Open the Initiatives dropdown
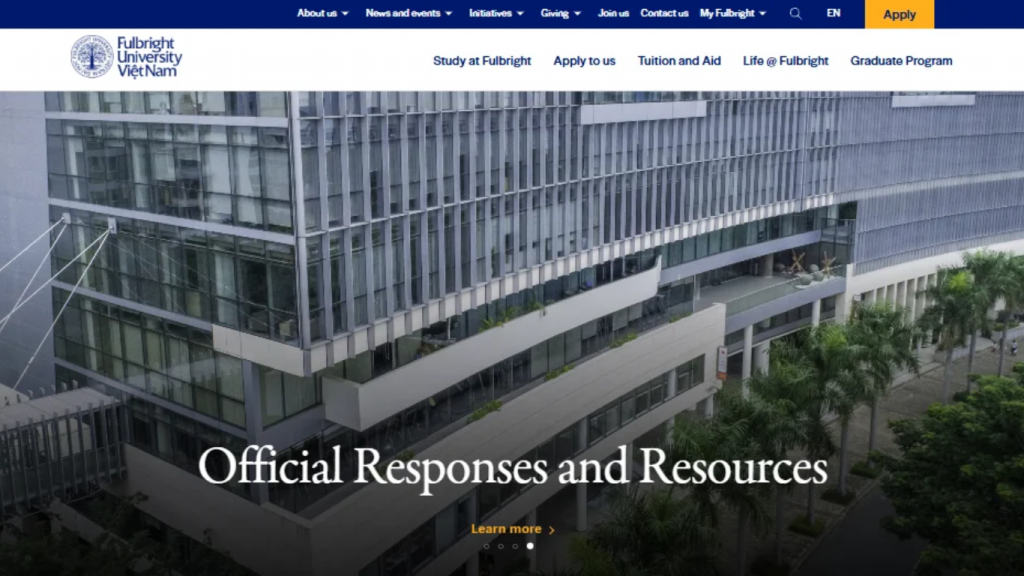Viewport: 1024px width, 576px height. (x=491, y=14)
